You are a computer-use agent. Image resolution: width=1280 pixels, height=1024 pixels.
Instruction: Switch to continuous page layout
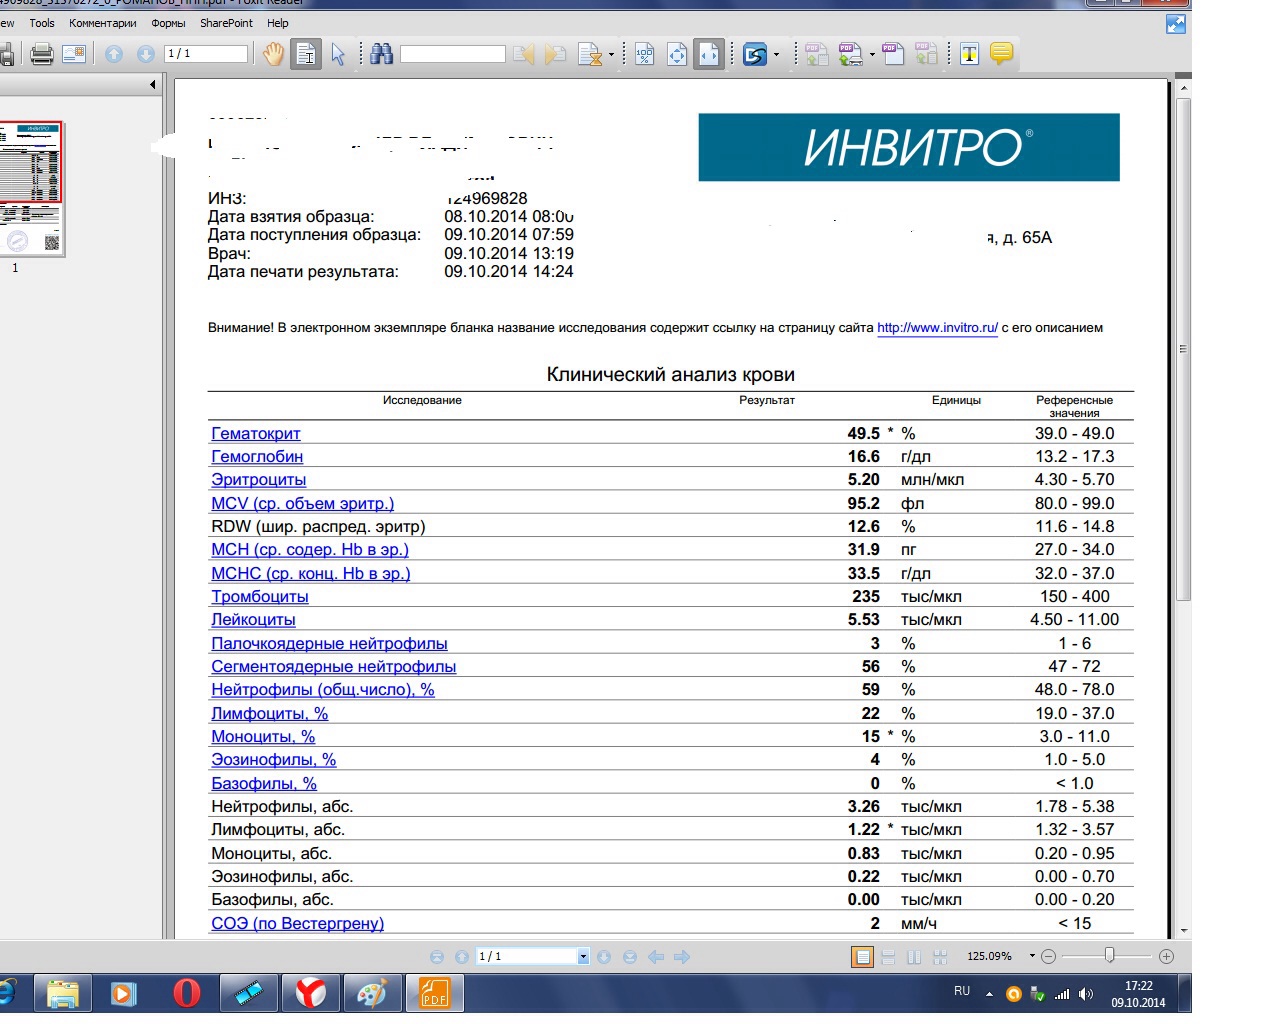point(888,957)
